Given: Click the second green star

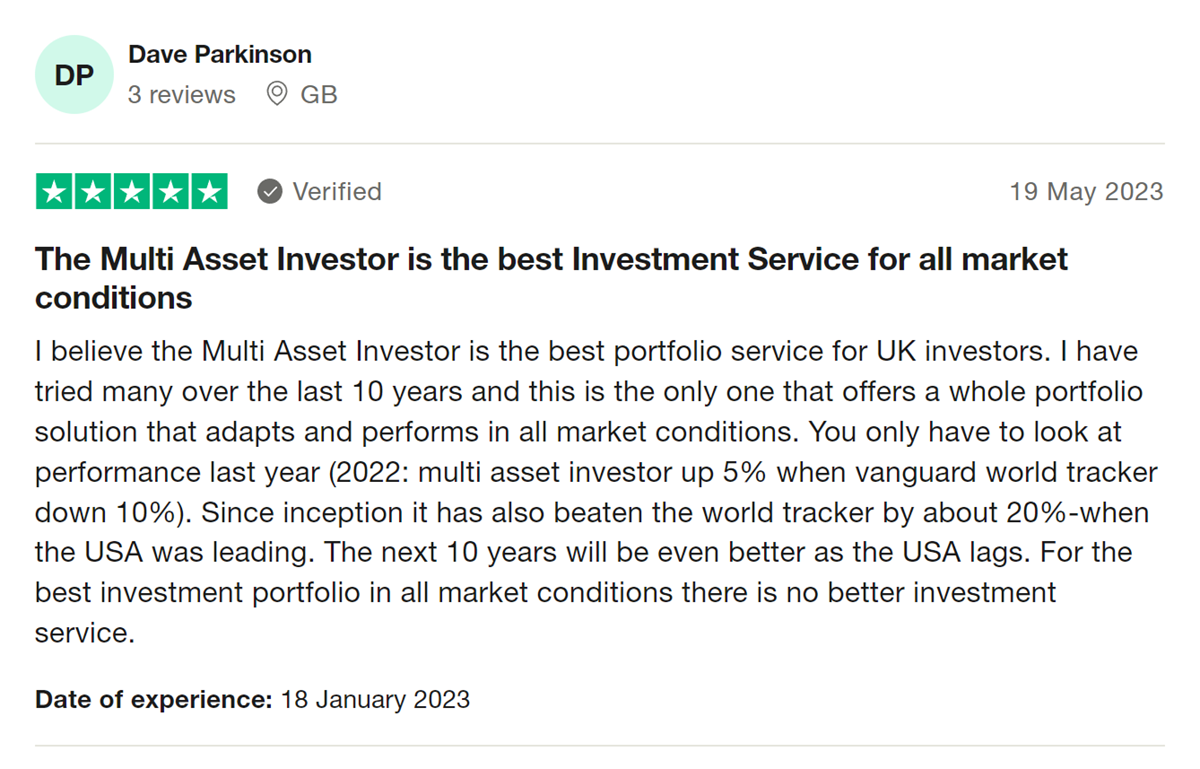Looking at the screenshot, I should coord(93,191).
